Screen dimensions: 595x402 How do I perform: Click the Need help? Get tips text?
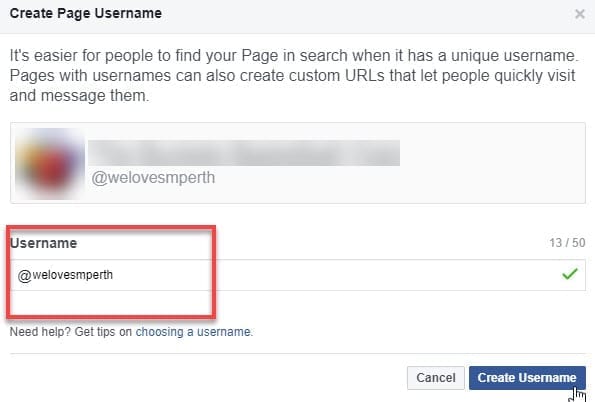[x=62, y=332]
